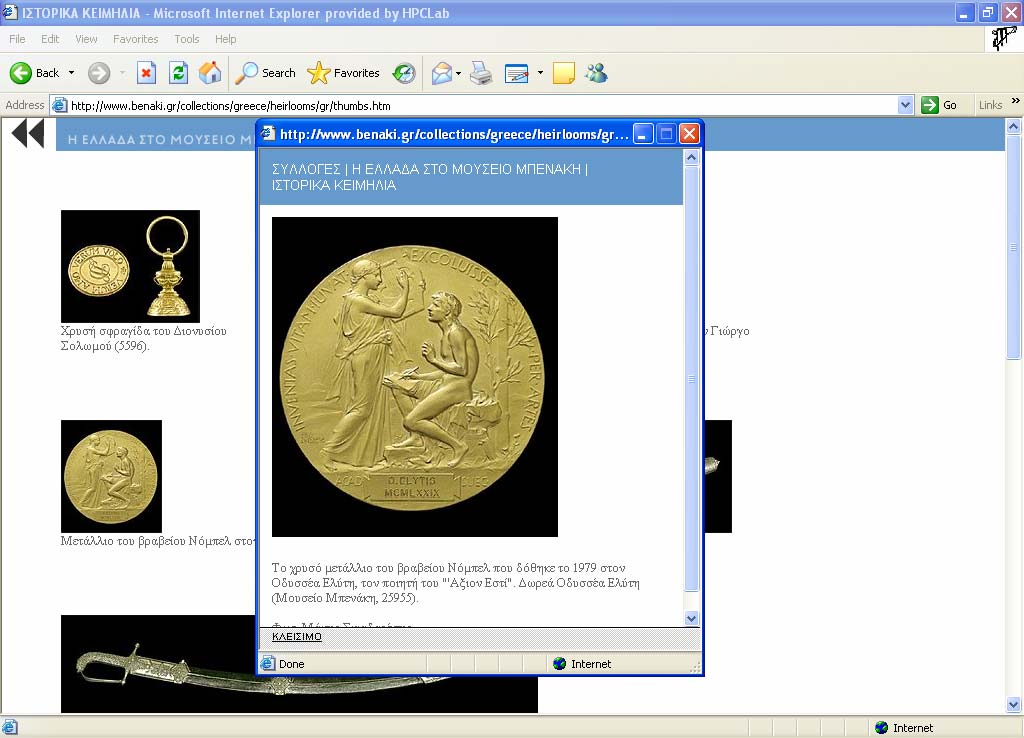Open the Favorites menu
The height and width of the screenshot is (738, 1024).
(136, 39)
